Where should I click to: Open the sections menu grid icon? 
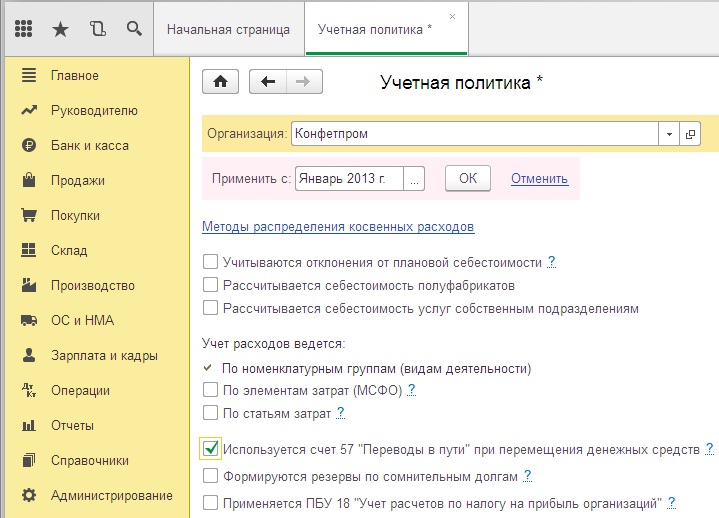tap(24, 29)
